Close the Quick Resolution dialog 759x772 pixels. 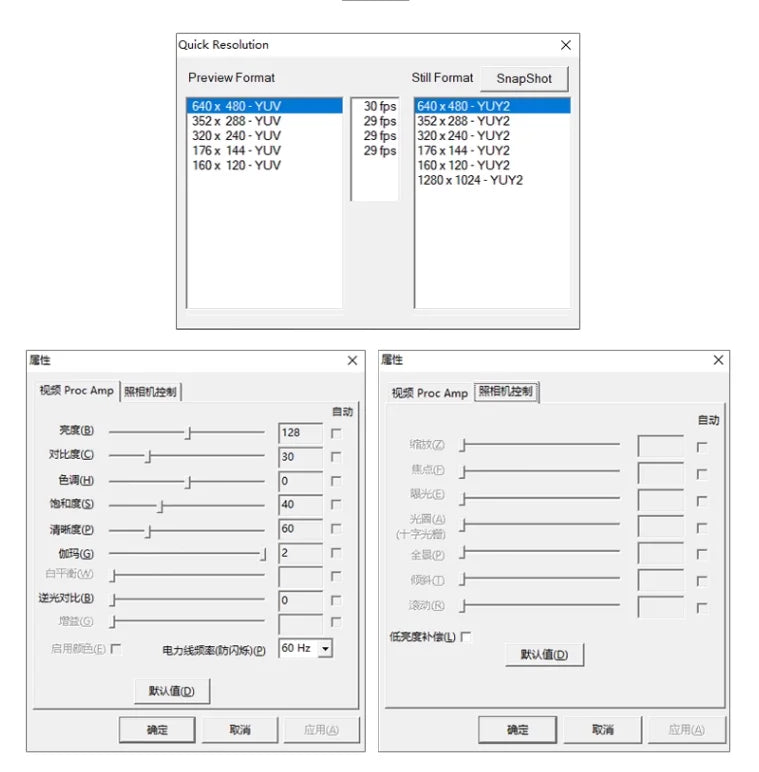[566, 45]
